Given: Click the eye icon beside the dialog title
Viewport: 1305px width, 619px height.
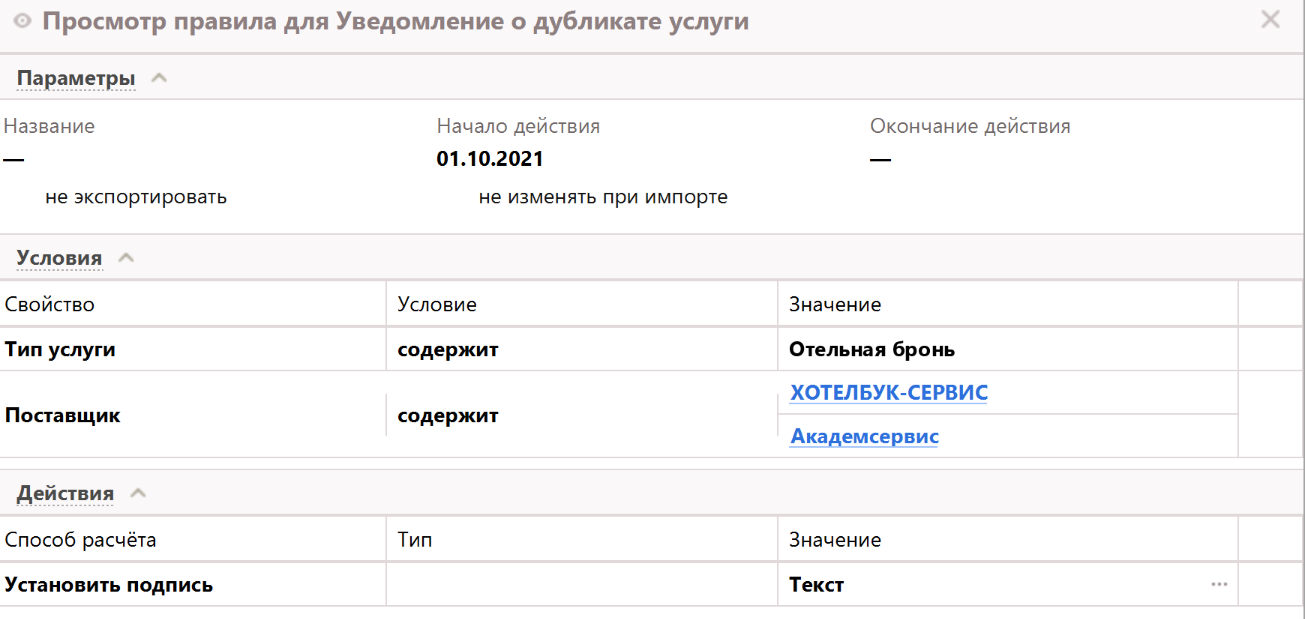Looking at the screenshot, I should (22, 21).
